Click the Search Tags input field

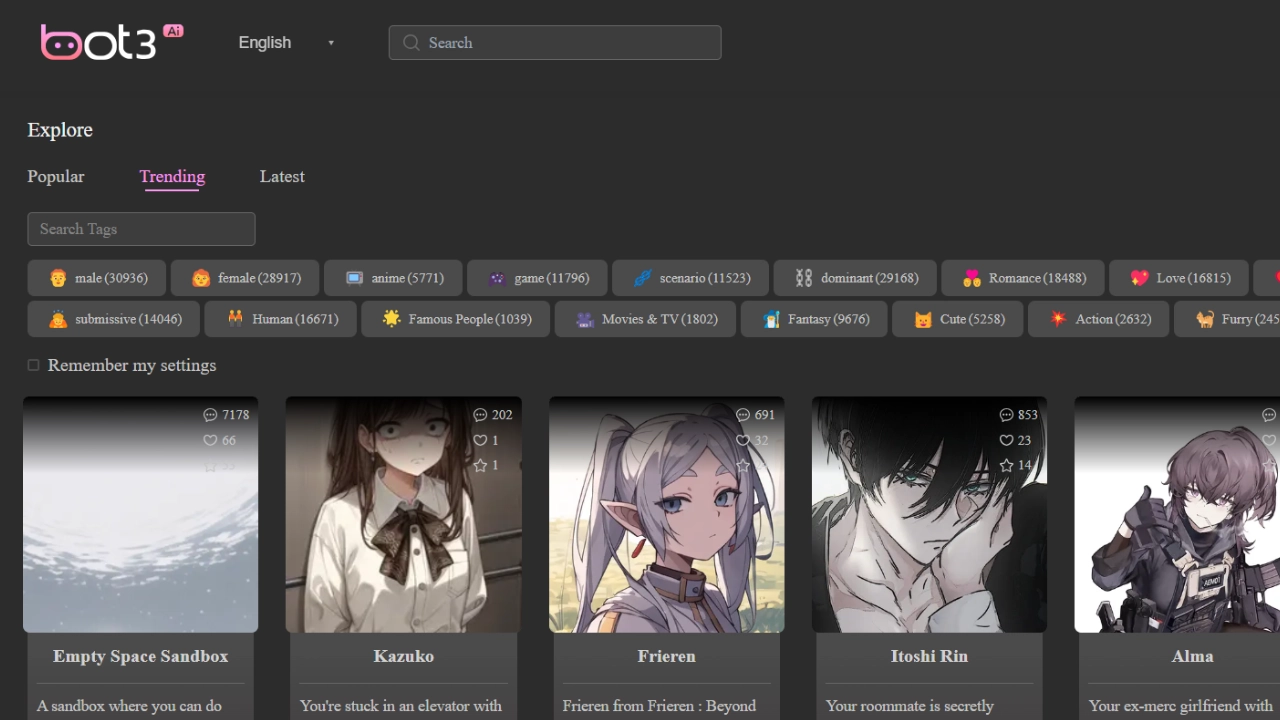pyautogui.click(x=141, y=229)
